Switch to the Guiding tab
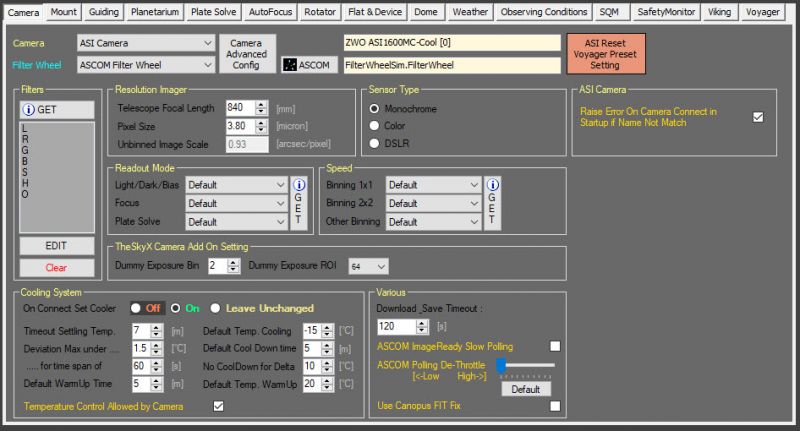The height and width of the screenshot is (431, 800). [x=104, y=12]
